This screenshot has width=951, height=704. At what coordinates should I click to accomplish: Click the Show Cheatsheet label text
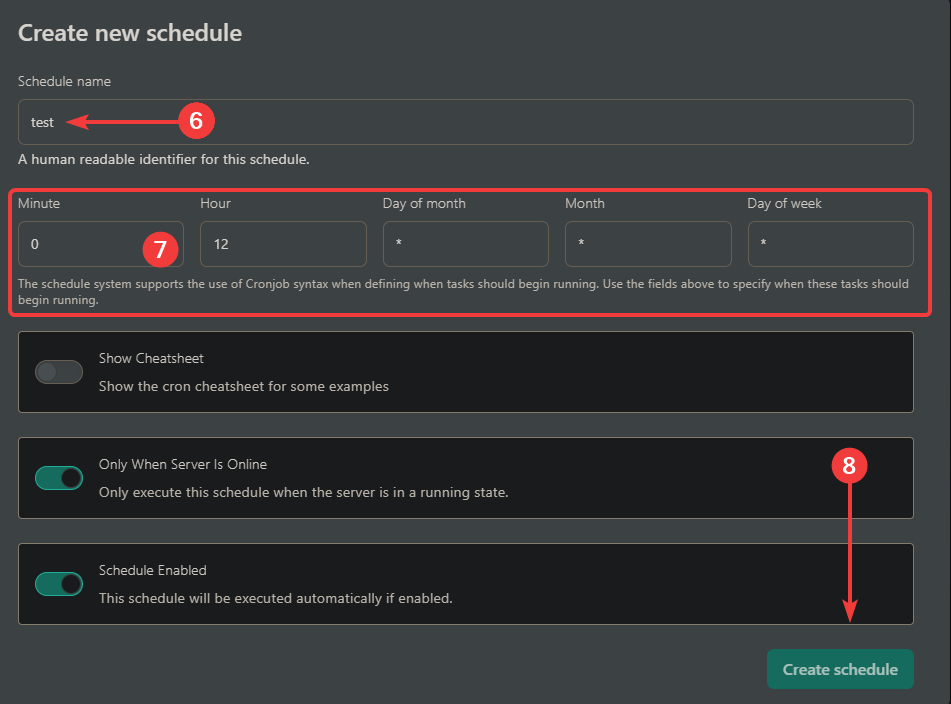click(x=151, y=358)
